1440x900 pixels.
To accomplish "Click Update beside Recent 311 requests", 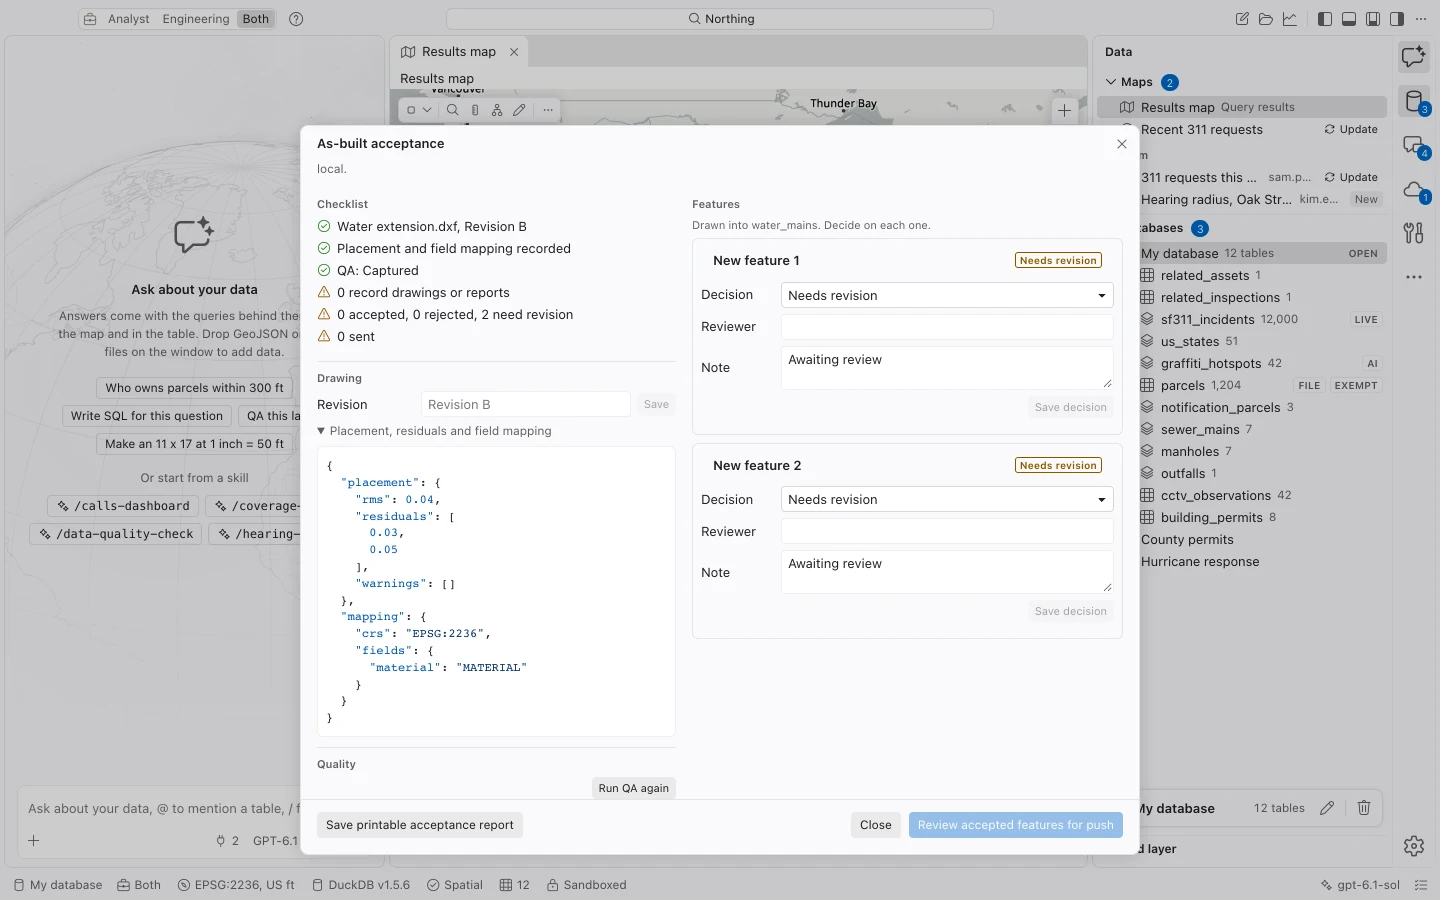I will pos(1351,130).
